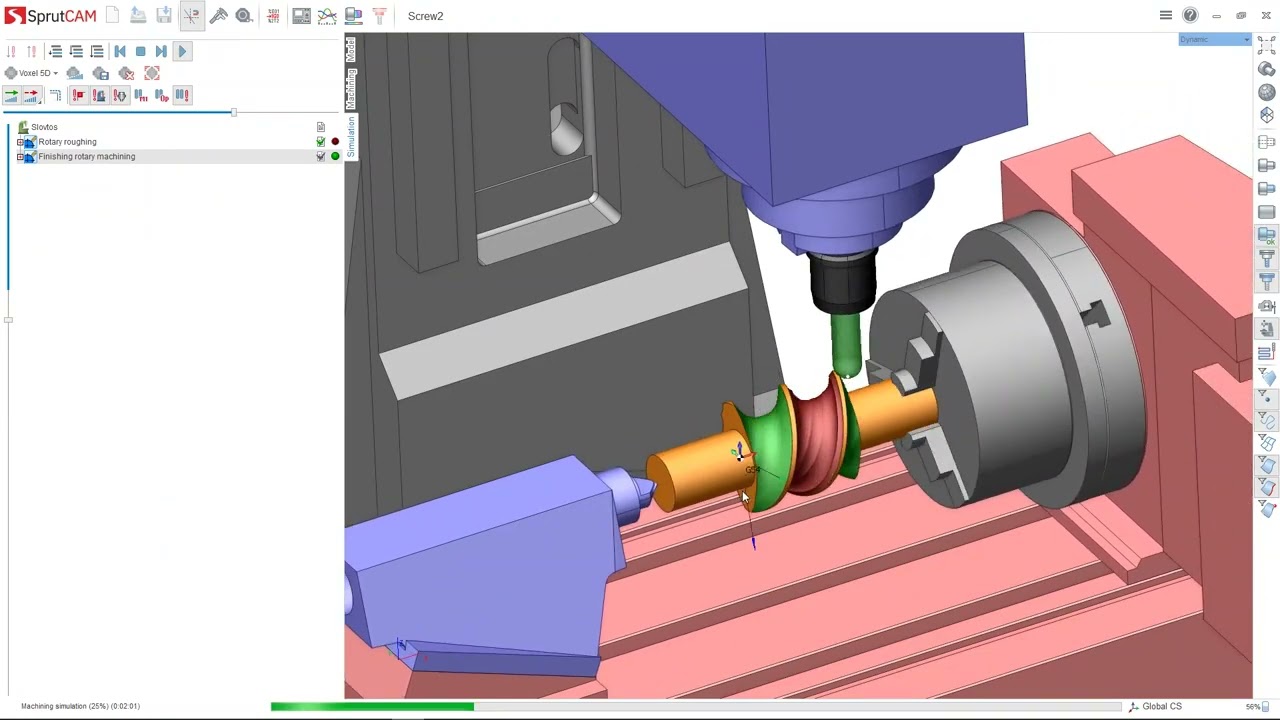The image size is (1280, 720).
Task: Open the load project icon
Action: pyautogui.click(x=138, y=16)
